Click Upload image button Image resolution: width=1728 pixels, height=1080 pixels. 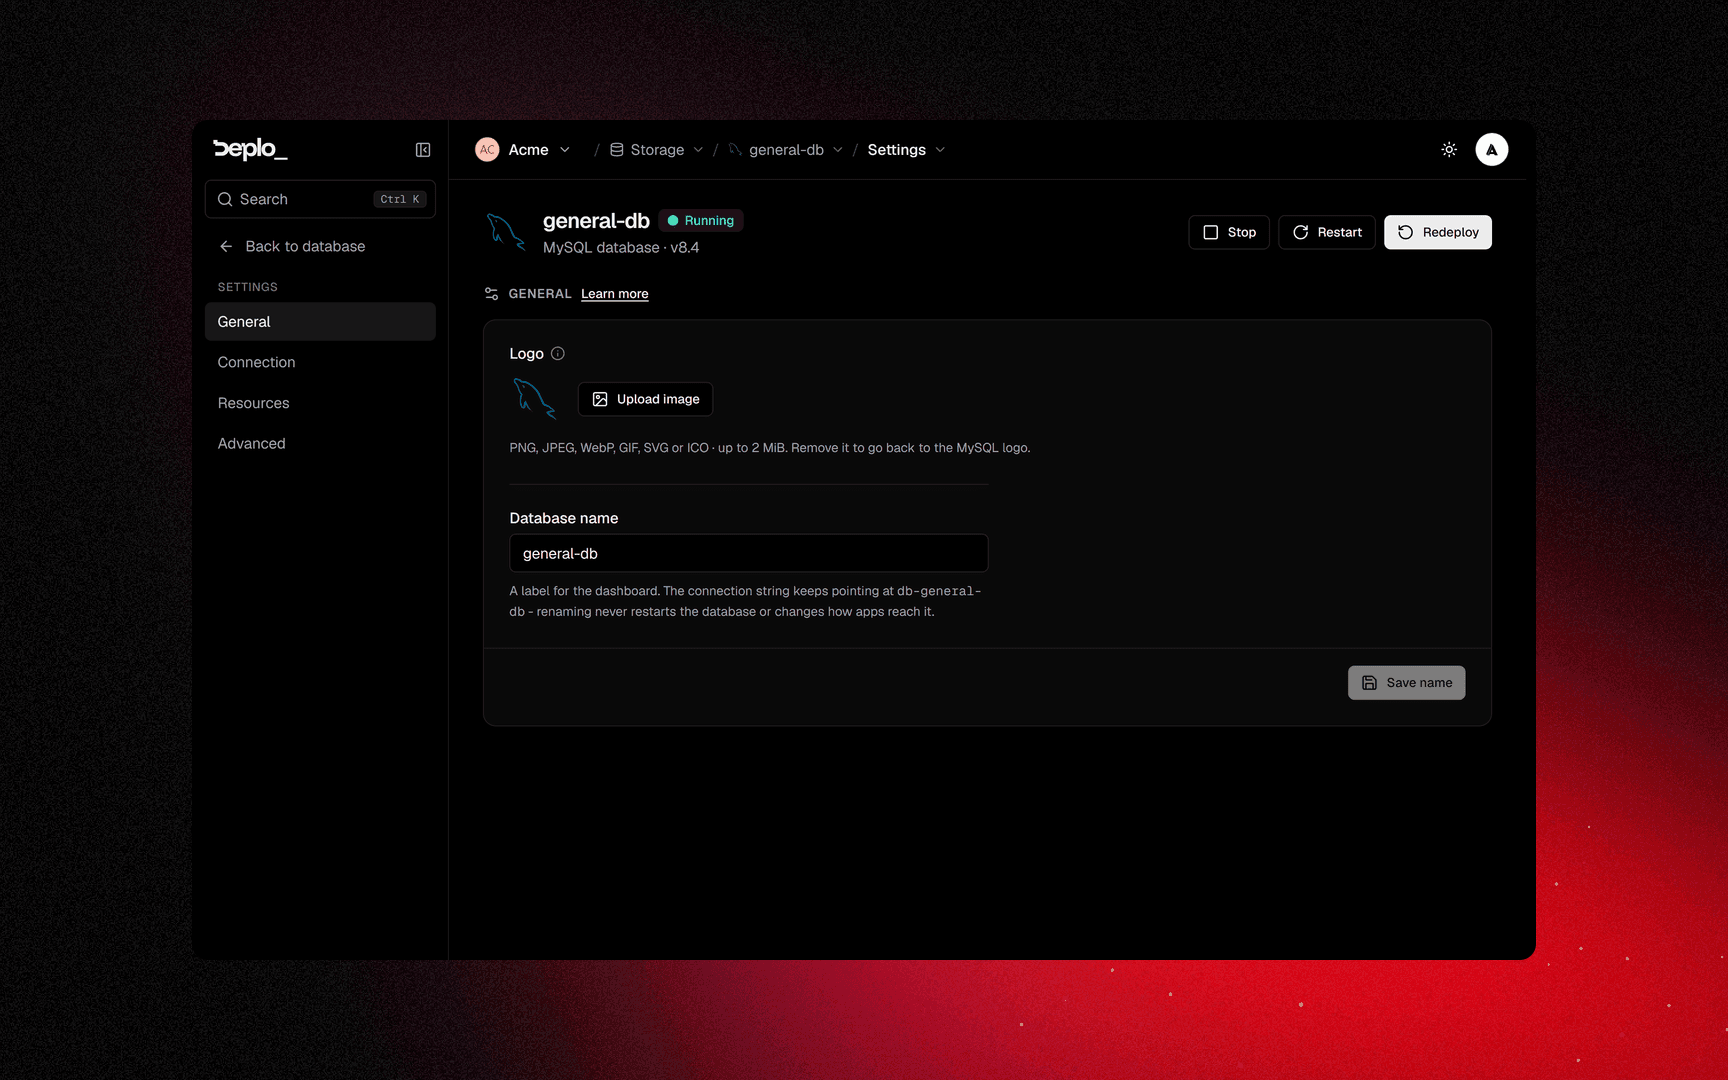point(646,399)
